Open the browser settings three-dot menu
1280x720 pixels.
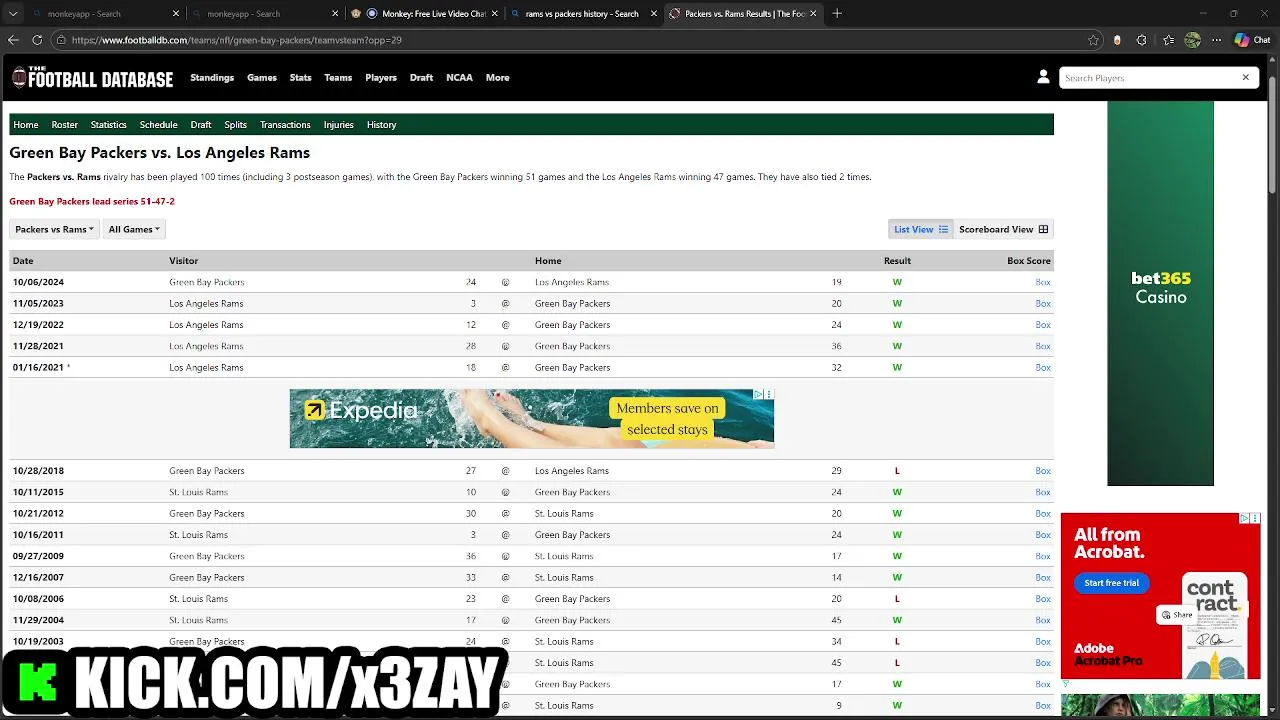1217,40
